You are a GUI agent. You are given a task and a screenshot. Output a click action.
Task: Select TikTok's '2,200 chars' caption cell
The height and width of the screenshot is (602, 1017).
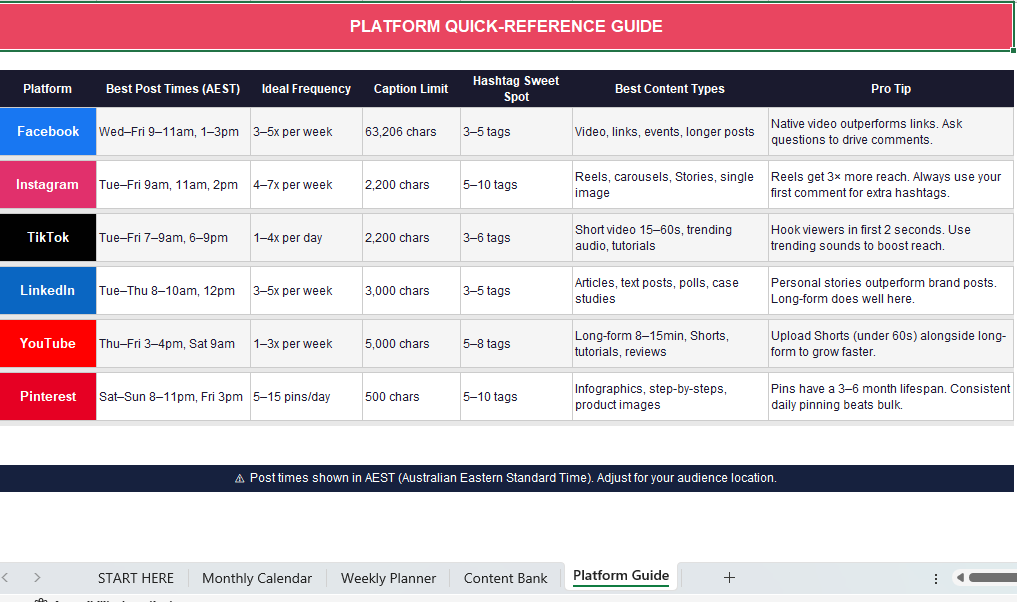411,237
